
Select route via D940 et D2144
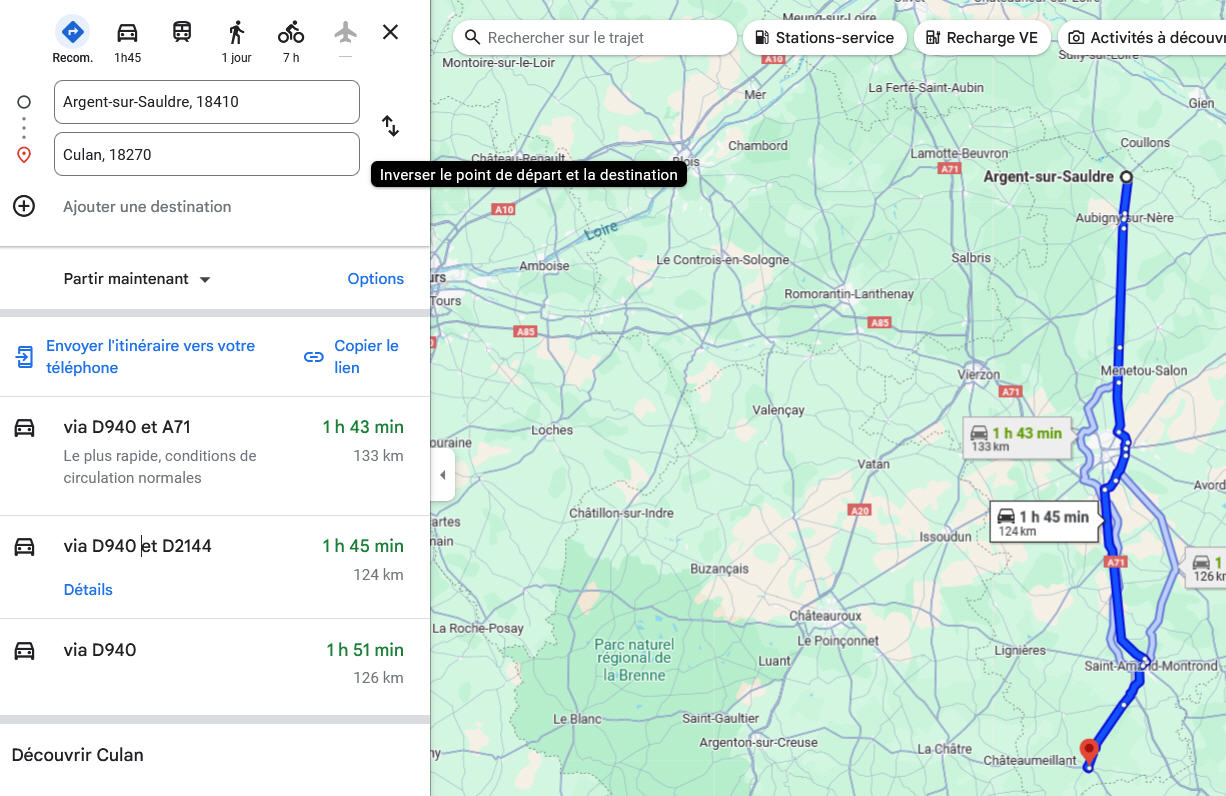click(x=215, y=567)
